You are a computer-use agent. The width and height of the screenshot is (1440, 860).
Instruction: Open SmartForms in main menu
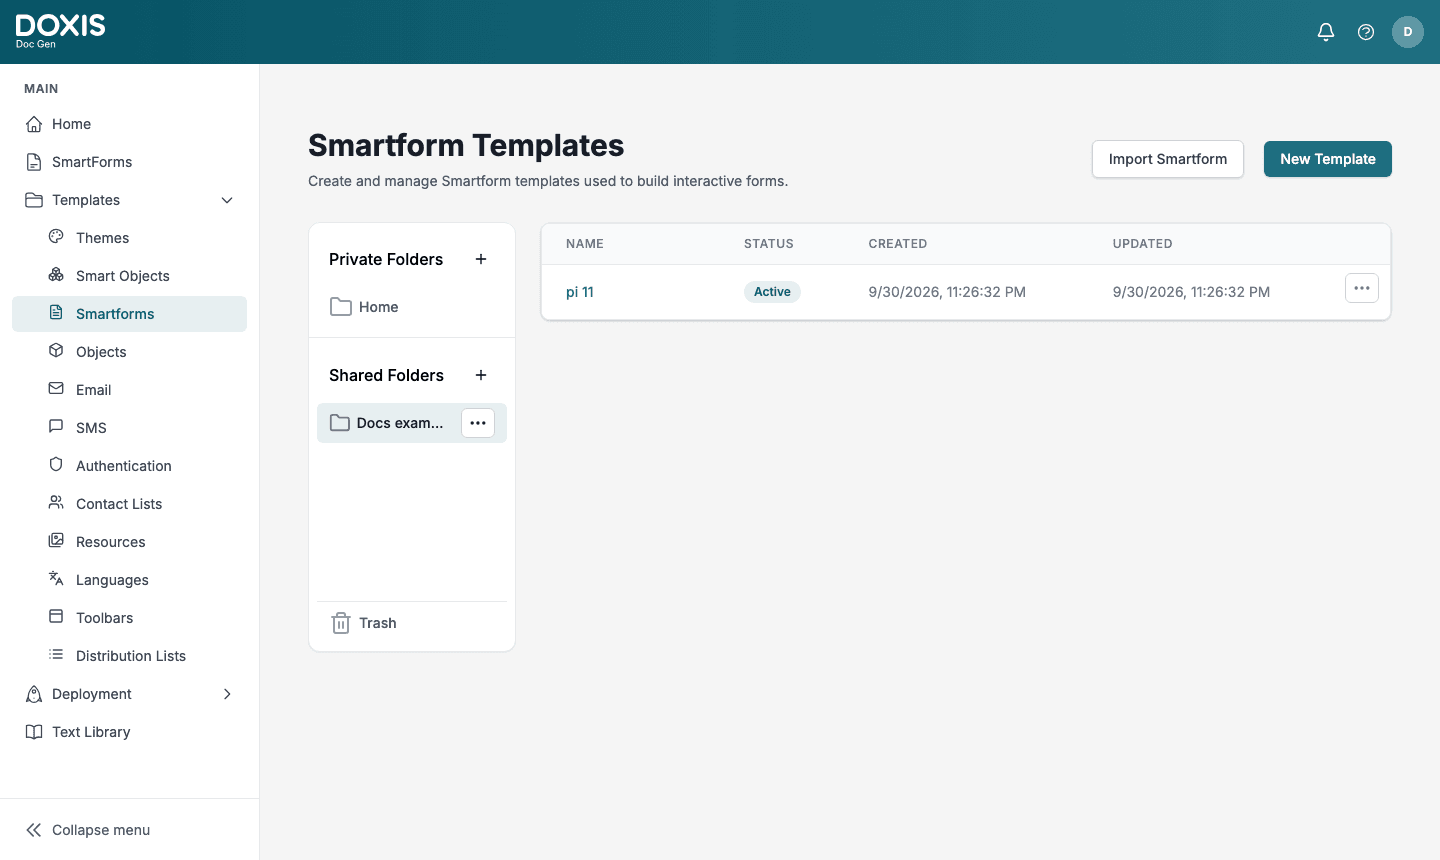(x=130, y=162)
